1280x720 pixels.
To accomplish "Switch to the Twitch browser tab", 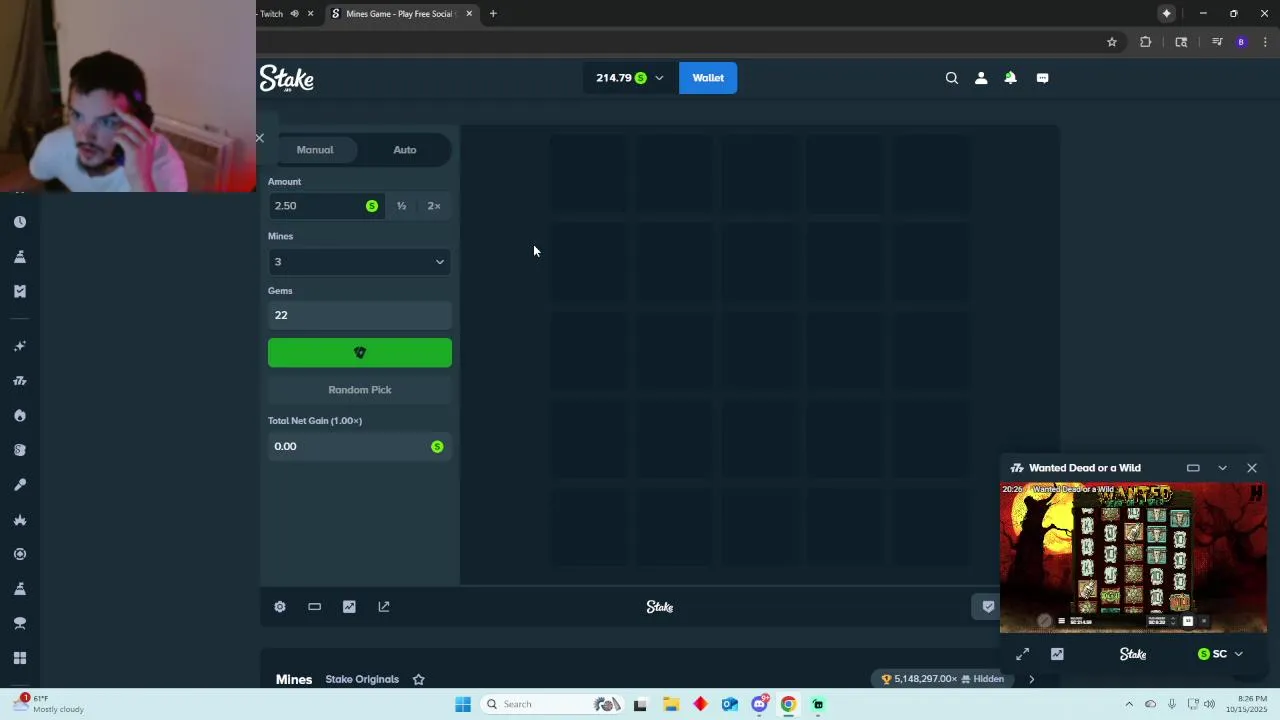I will [x=270, y=14].
